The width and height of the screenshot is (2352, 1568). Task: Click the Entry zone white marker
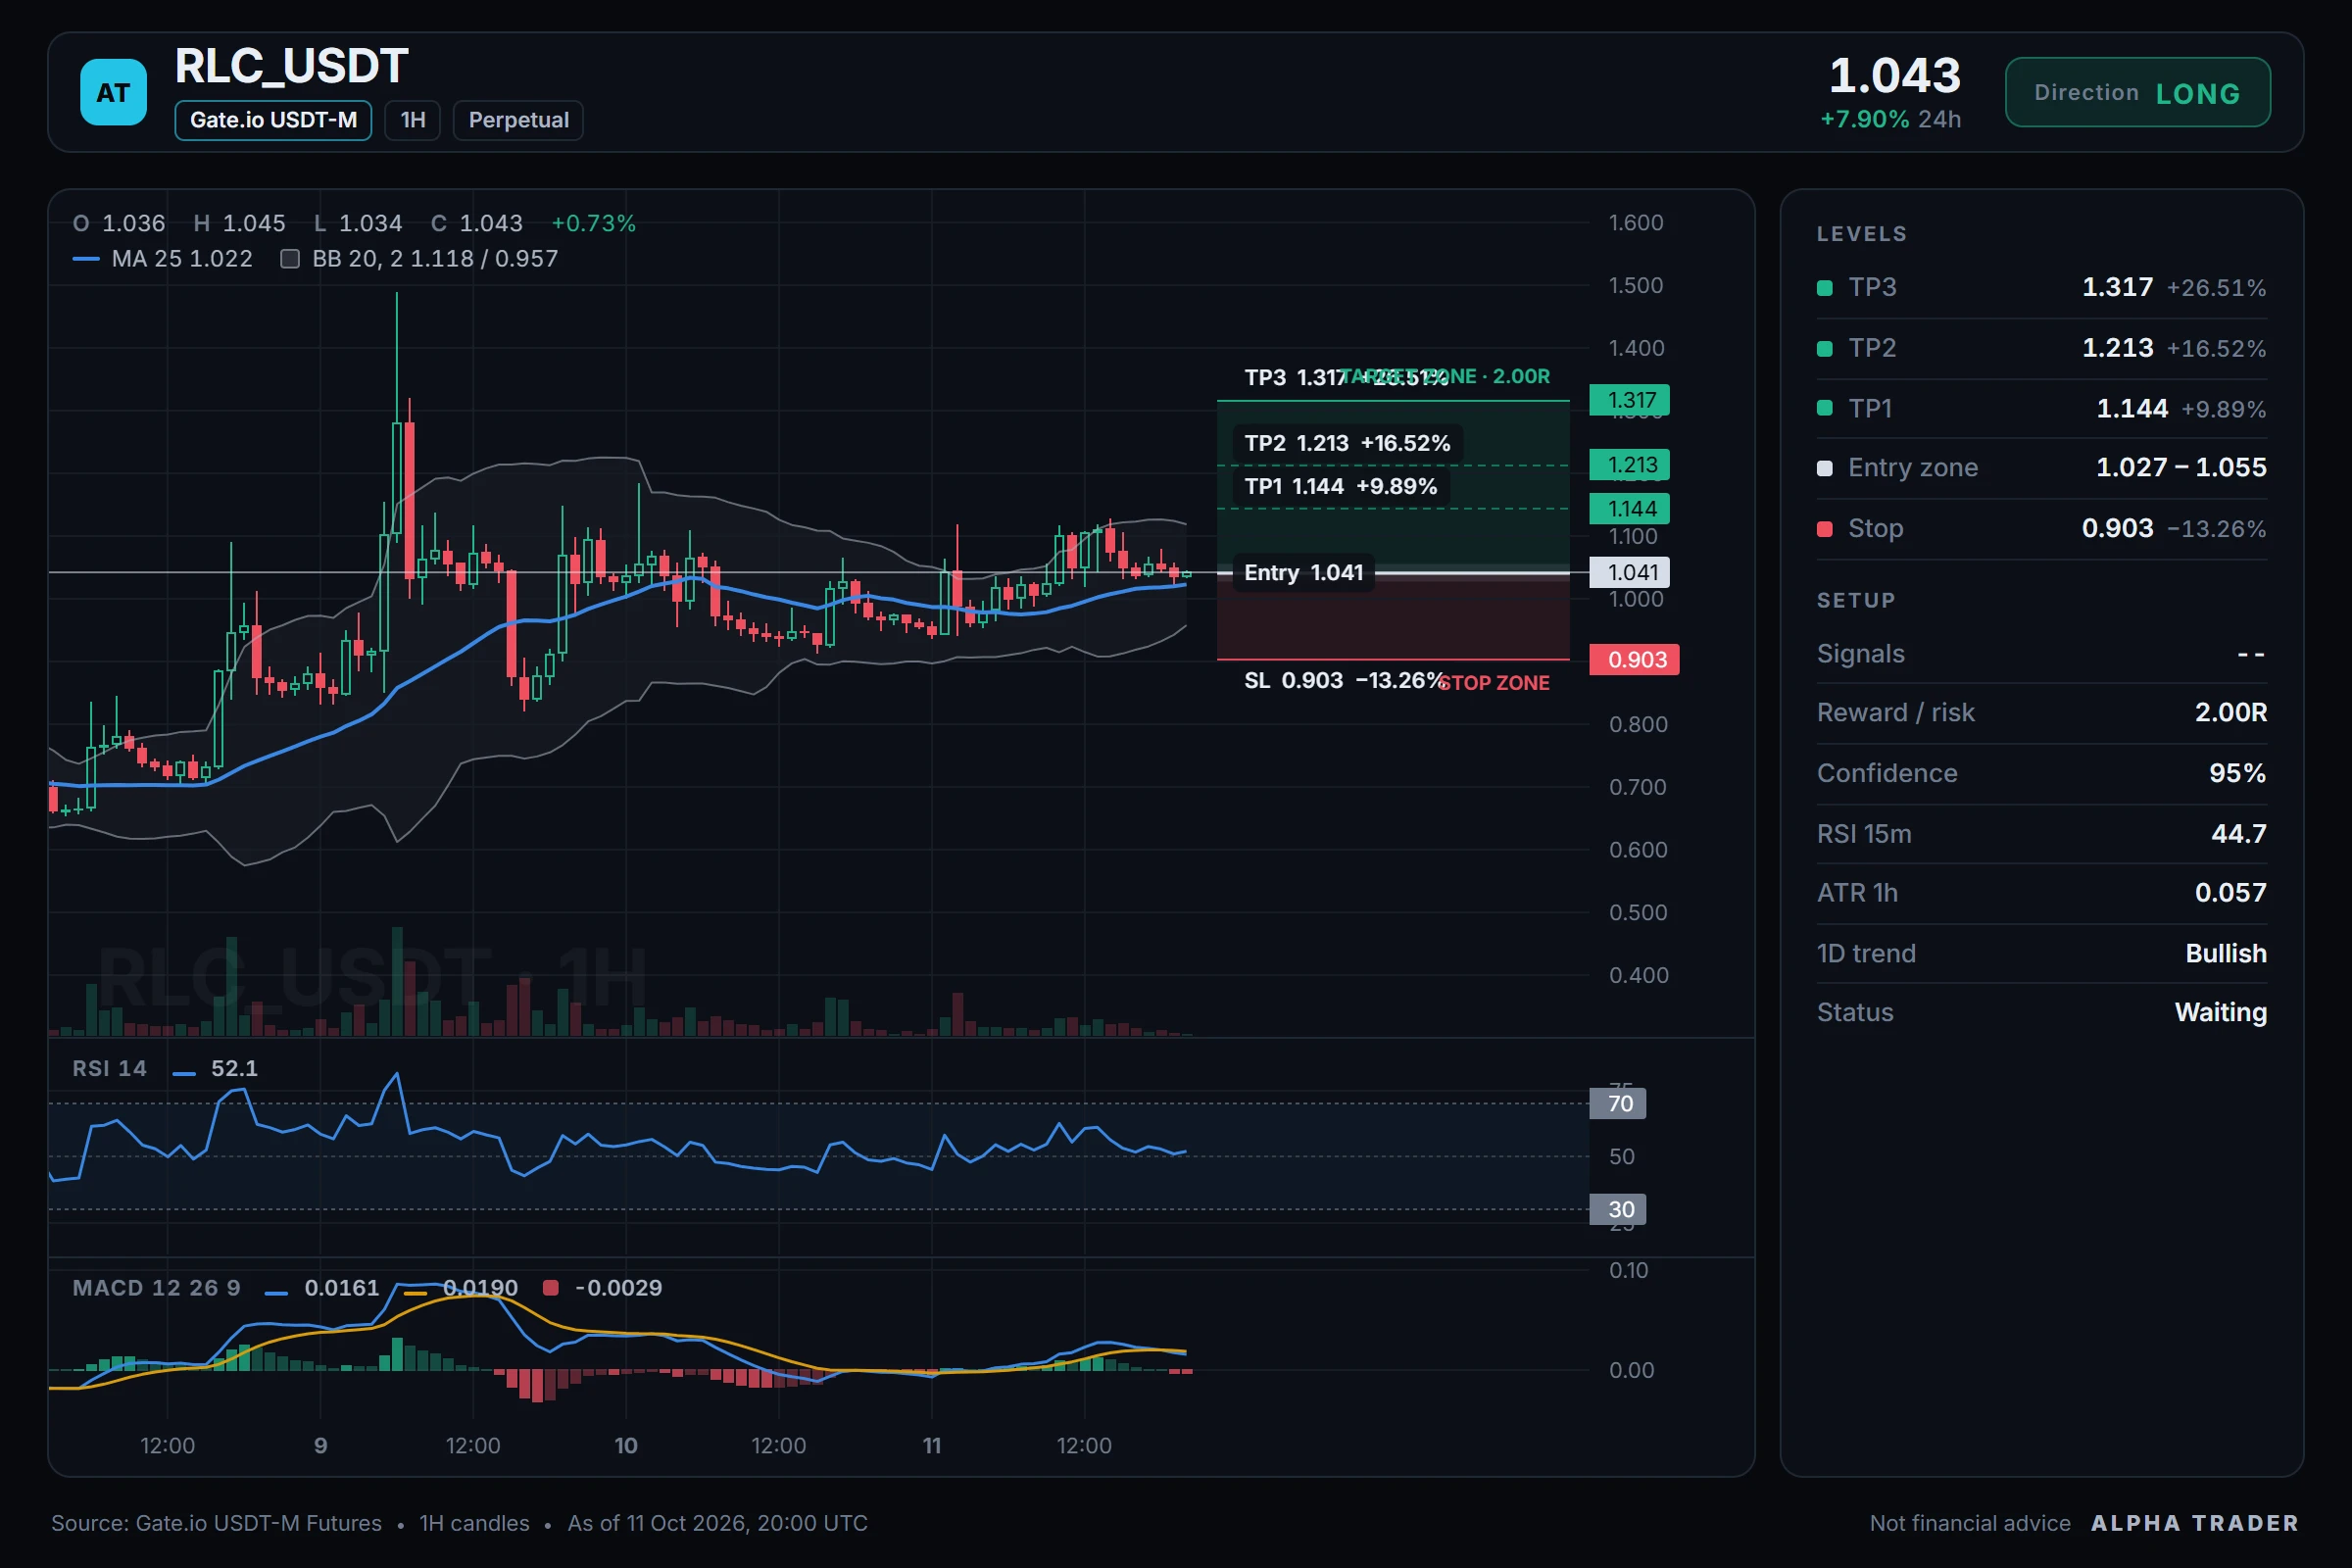point(1824,468)
